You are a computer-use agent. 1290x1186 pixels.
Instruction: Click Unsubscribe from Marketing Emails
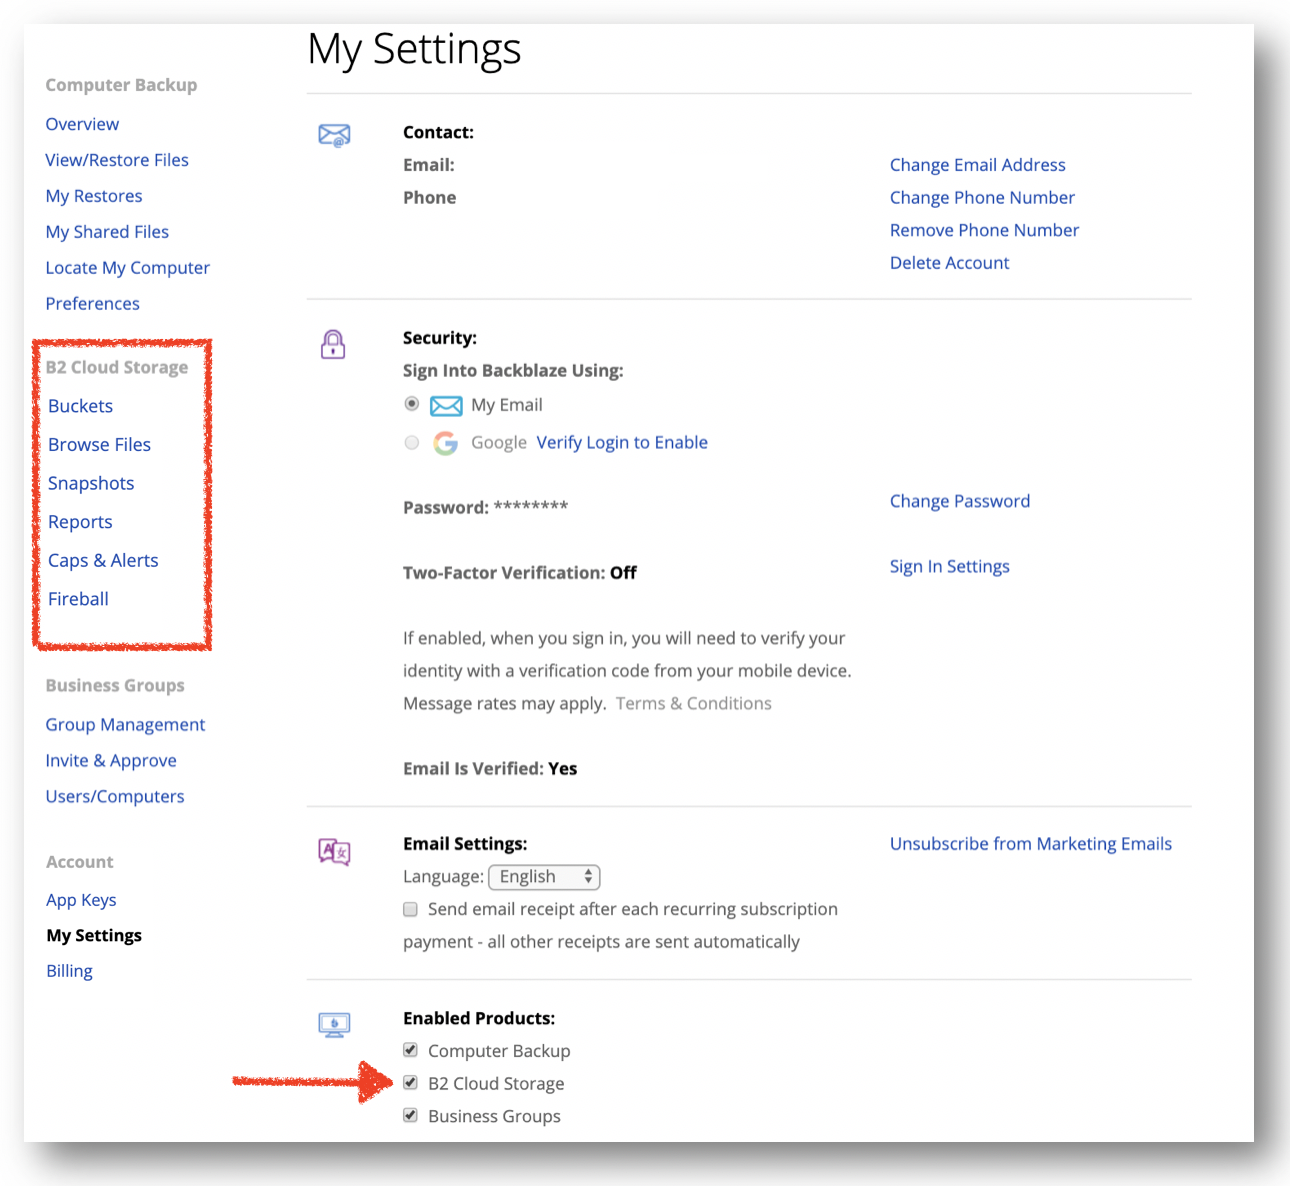pos(1030,844)
